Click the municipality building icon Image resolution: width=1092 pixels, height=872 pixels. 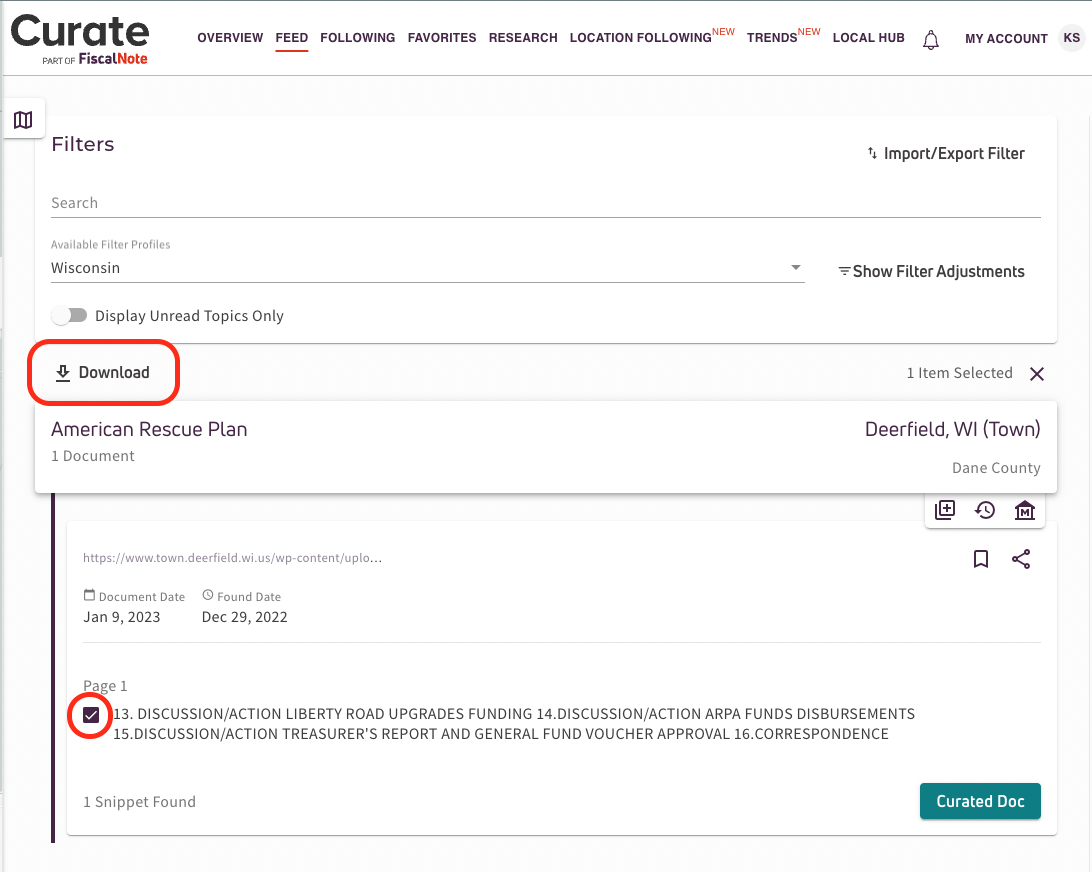1024,510
